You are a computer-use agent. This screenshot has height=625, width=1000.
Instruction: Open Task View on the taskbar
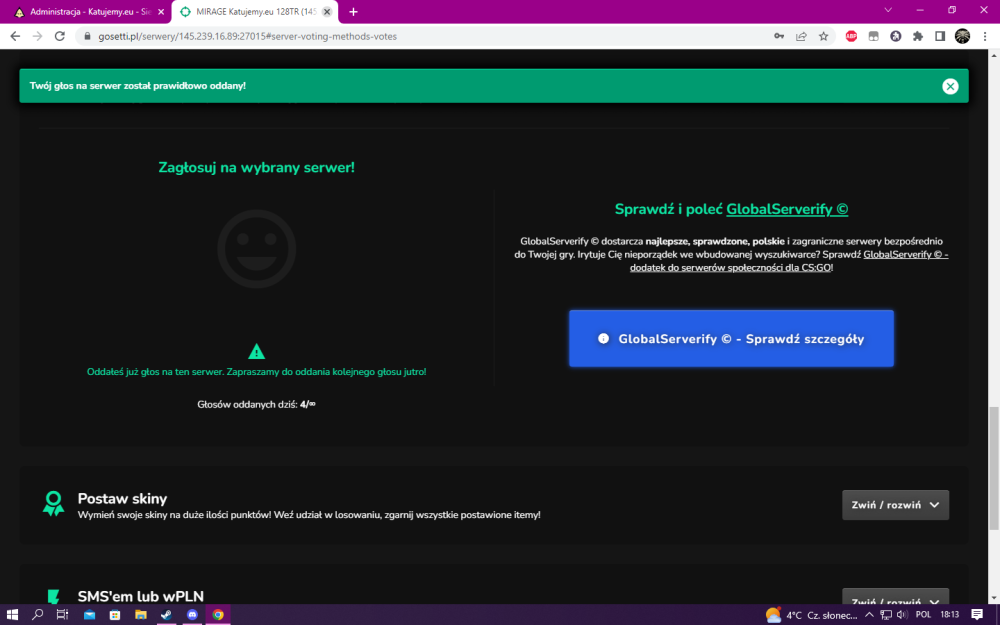[x=62, y=615]
